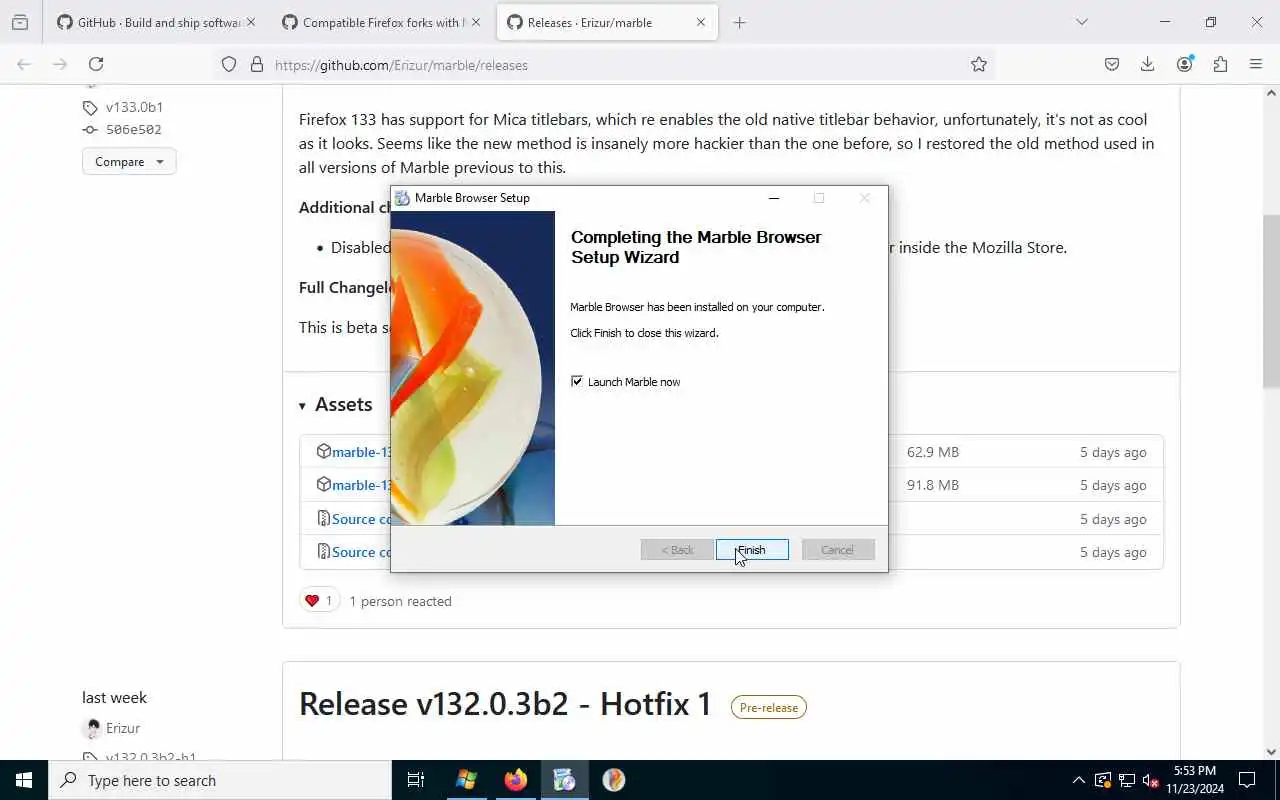Open Release v132.0.3b2 - Hotfix 1 heading
The width and height of the screenshot is (1280, 800).
click(505, 704)
